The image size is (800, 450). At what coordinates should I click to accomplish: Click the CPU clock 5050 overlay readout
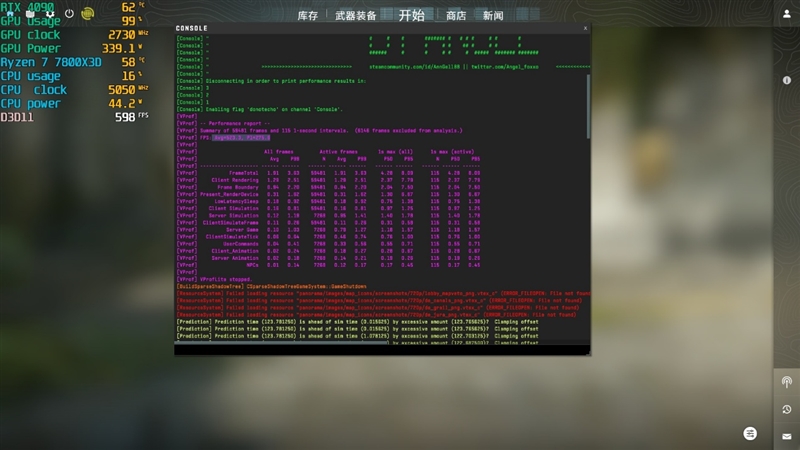tap(74, 90)
